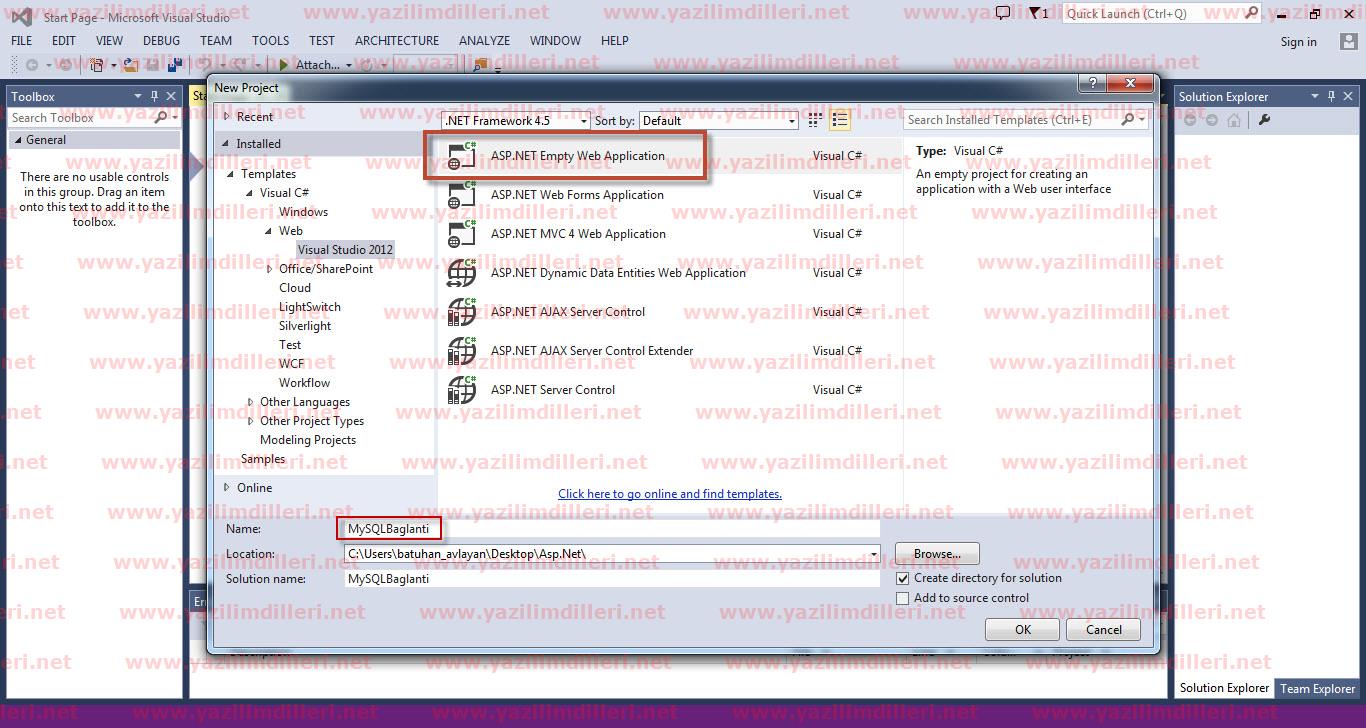Click the Solution Explorer Home icon
This screenshot has height=728, width=1366.
point(1235,120)
